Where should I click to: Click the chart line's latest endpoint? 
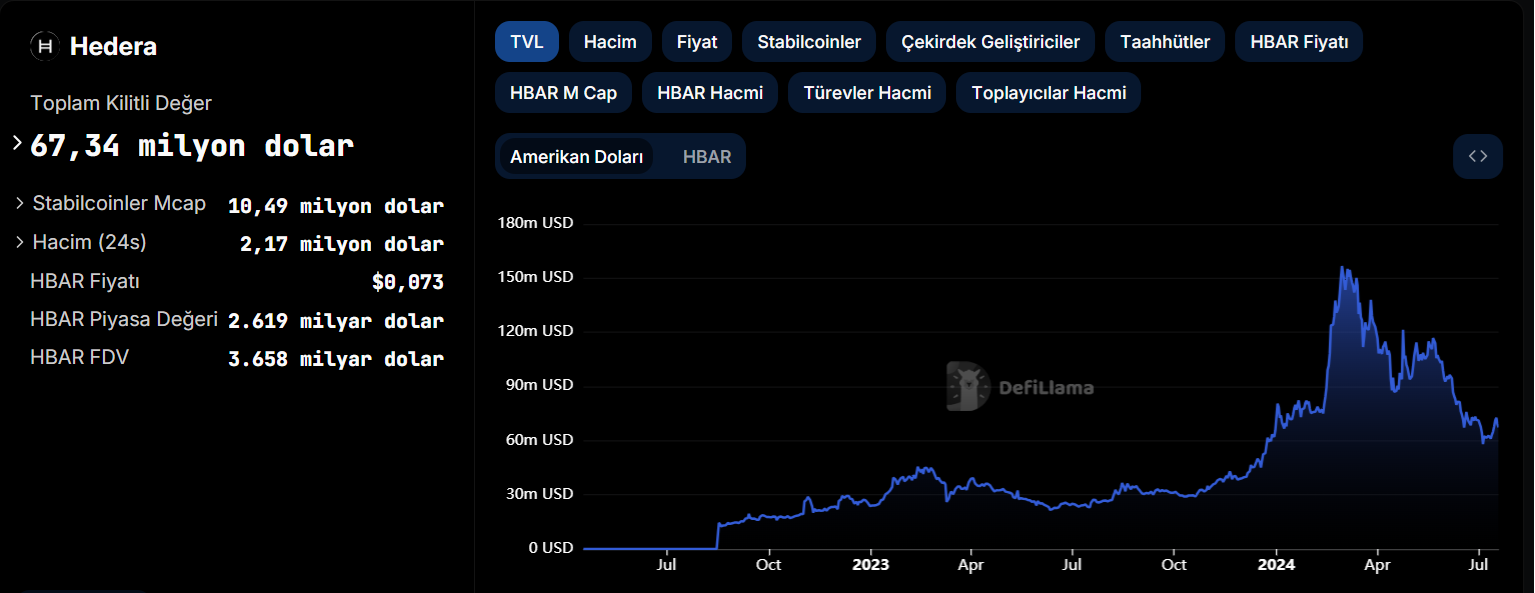point(1497,425)
